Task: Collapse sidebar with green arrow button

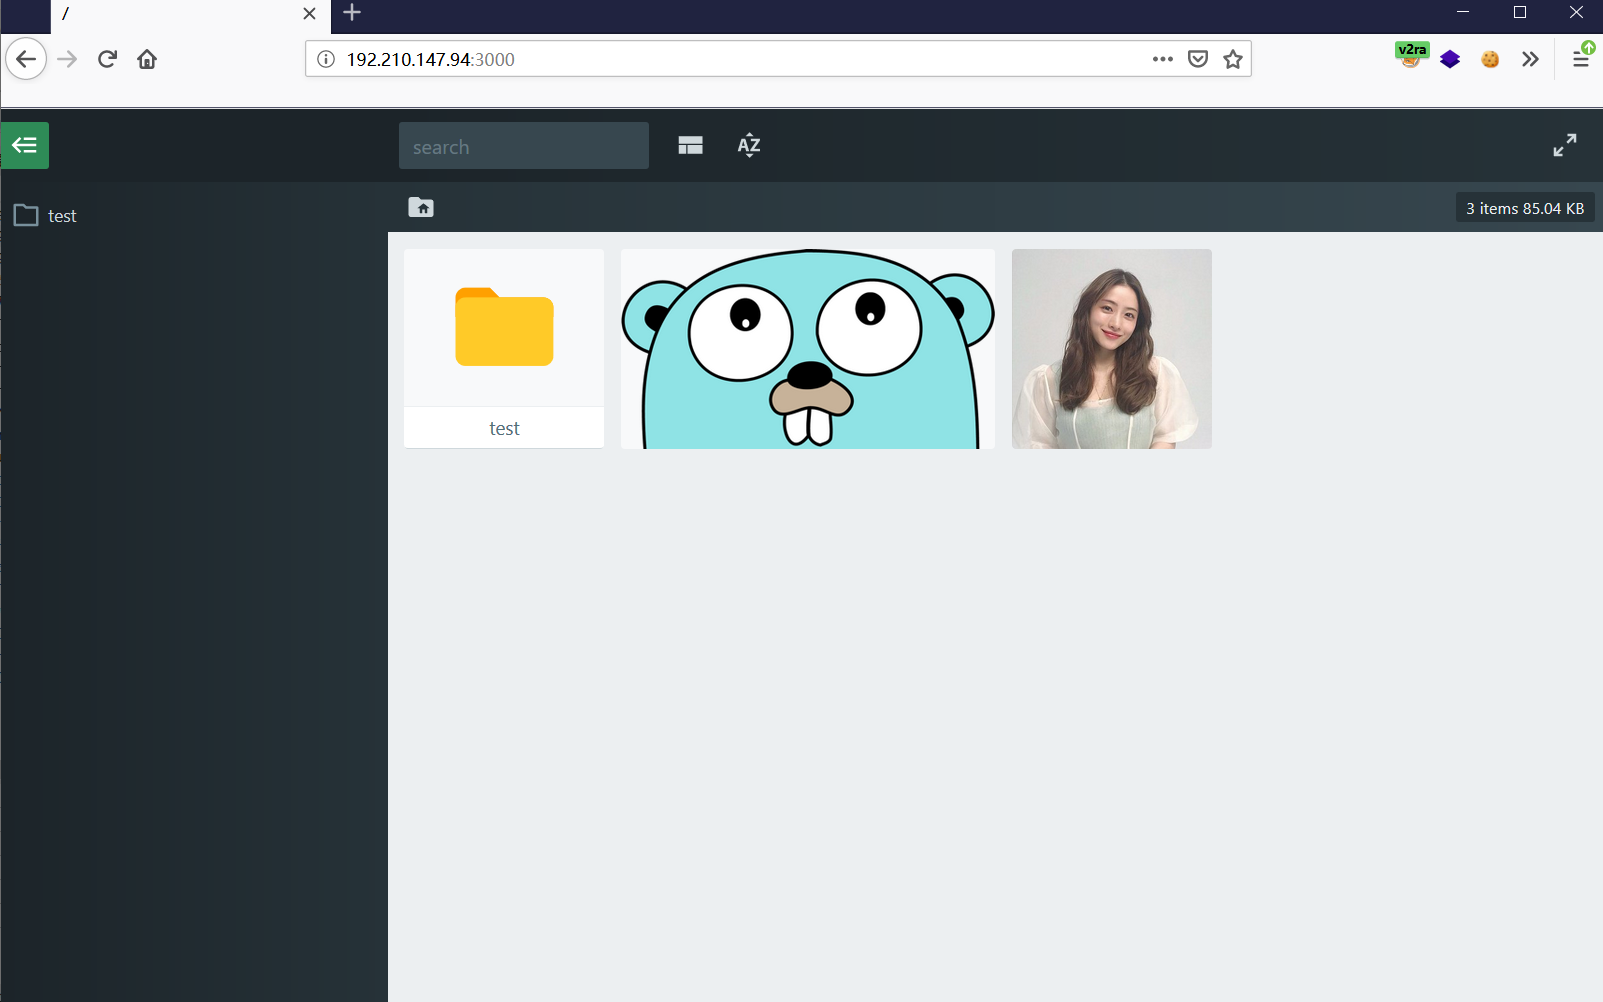Action: (x=25, y=145)
